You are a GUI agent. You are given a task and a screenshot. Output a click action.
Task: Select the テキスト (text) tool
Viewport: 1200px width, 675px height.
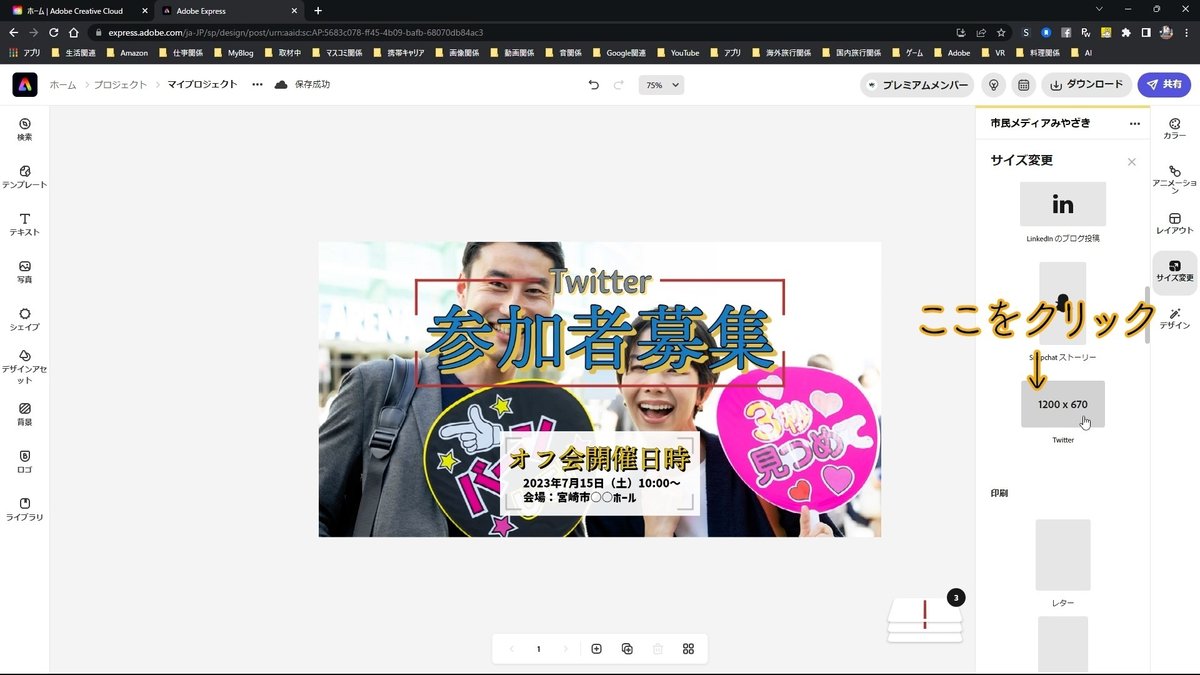(x=25, y=224)
